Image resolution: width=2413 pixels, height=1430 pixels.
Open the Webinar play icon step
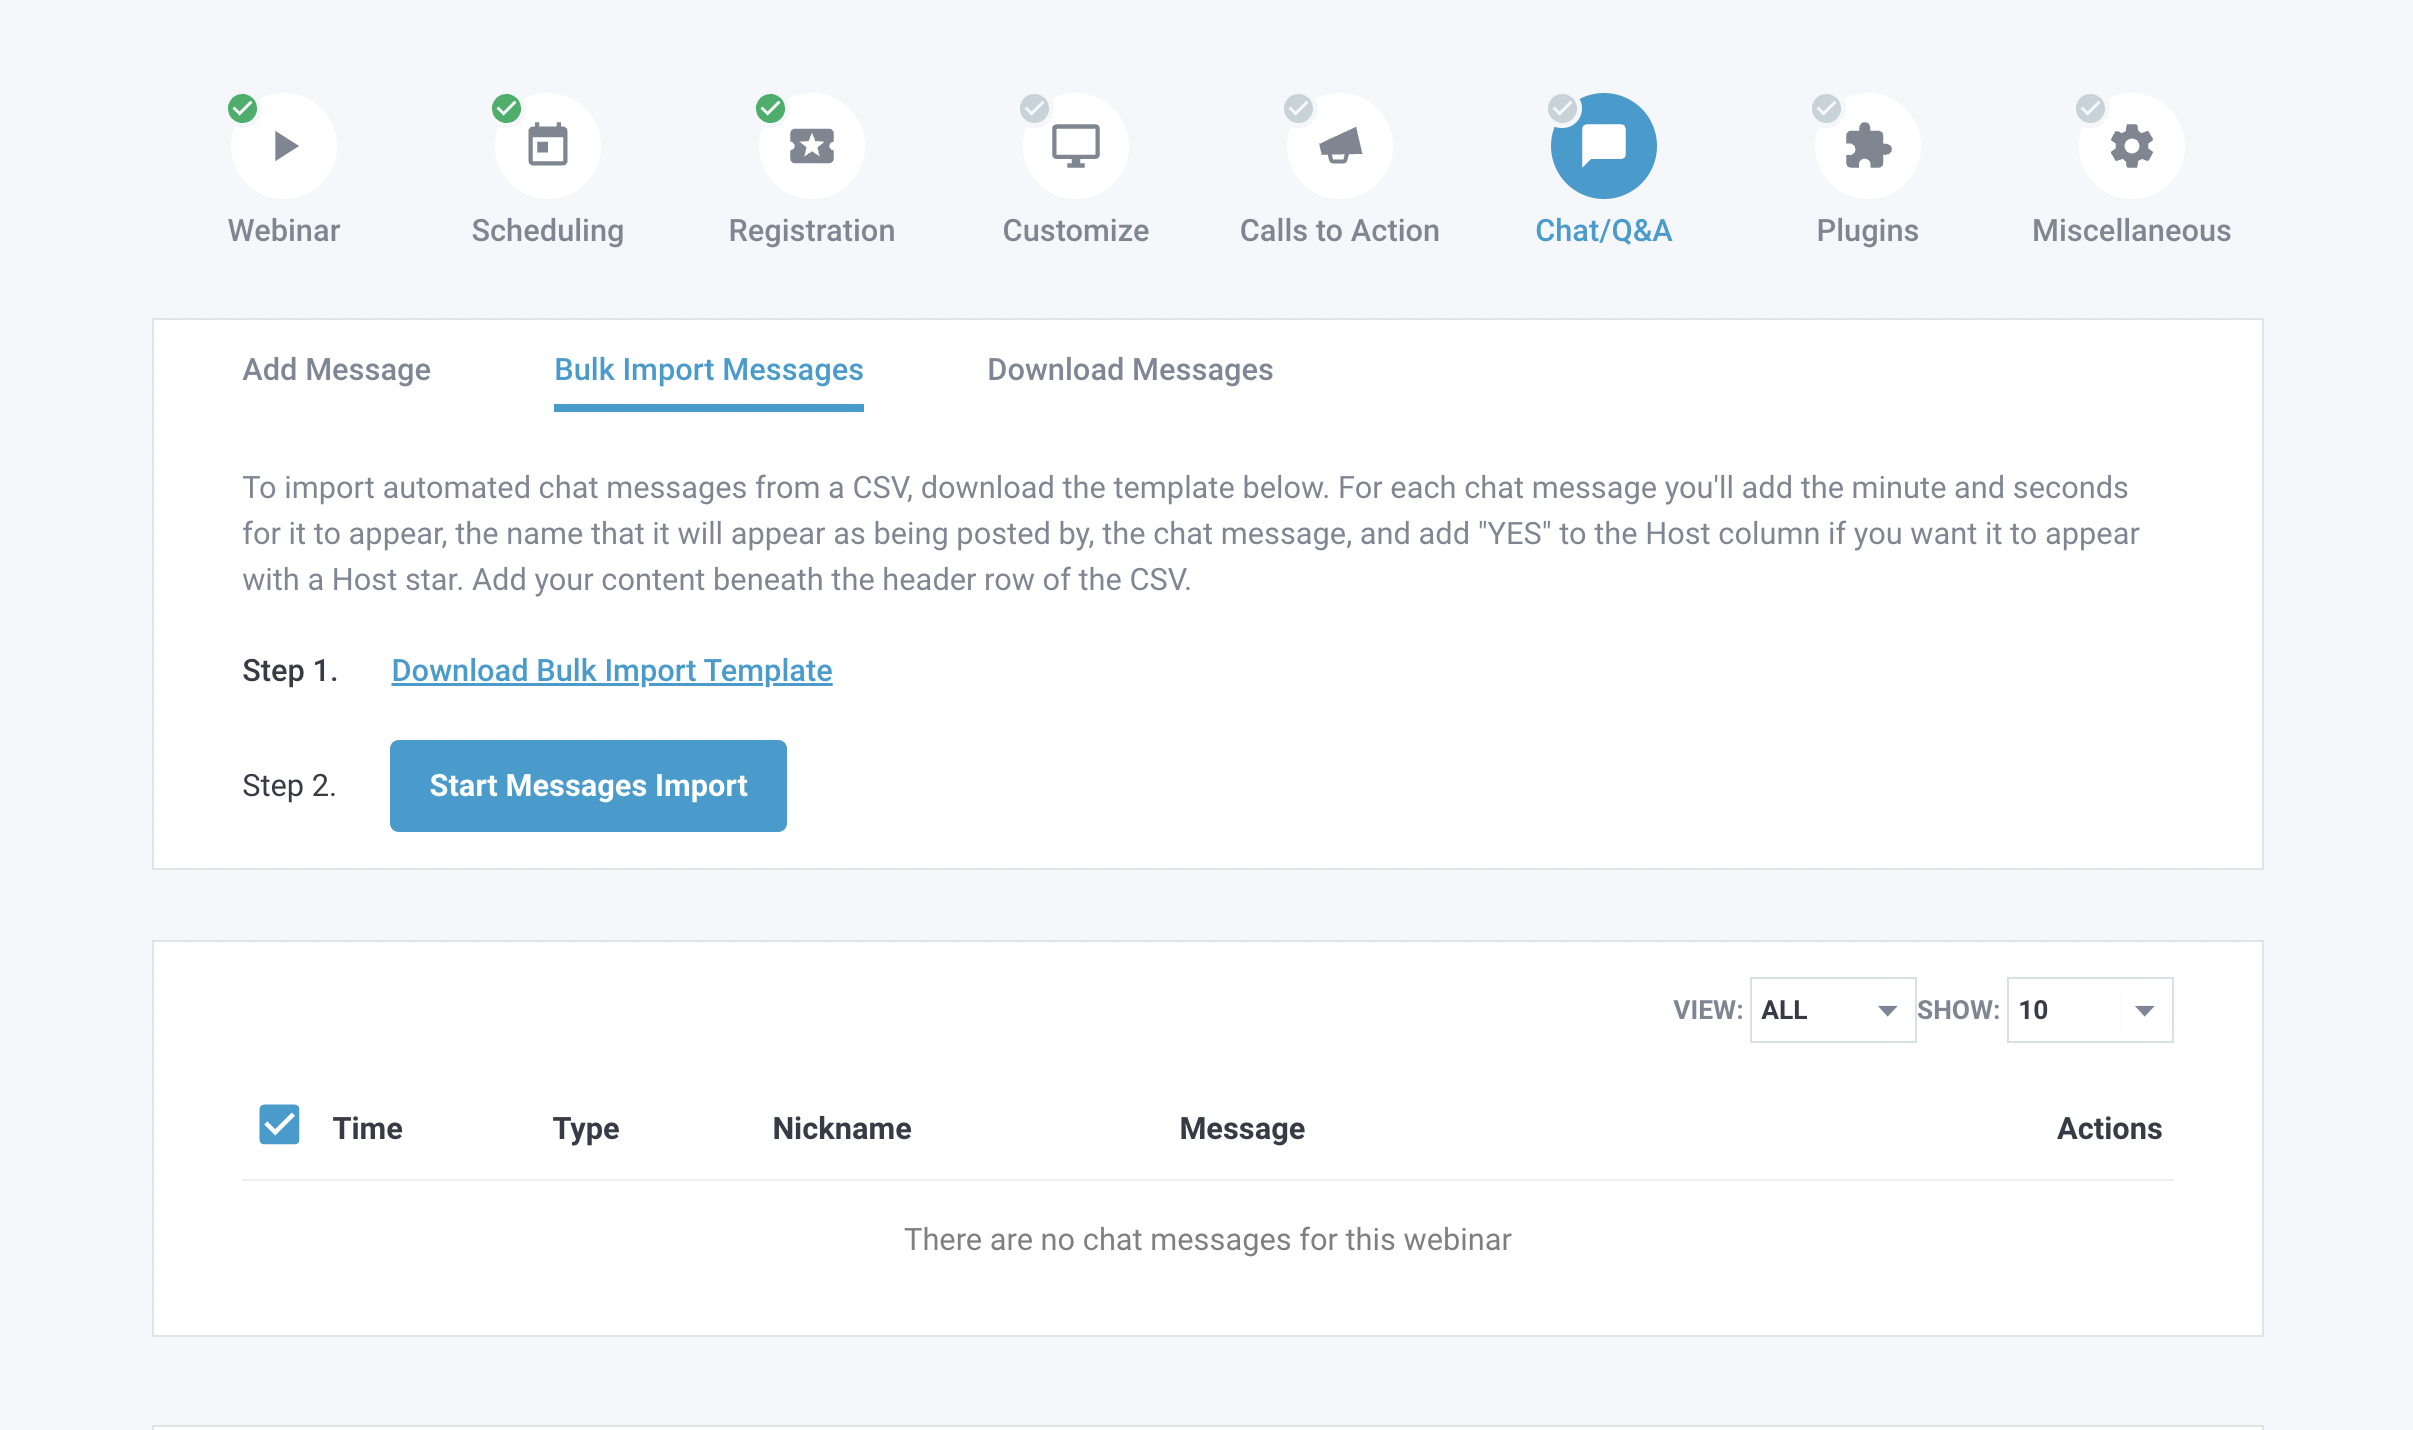tap(284, 147)
